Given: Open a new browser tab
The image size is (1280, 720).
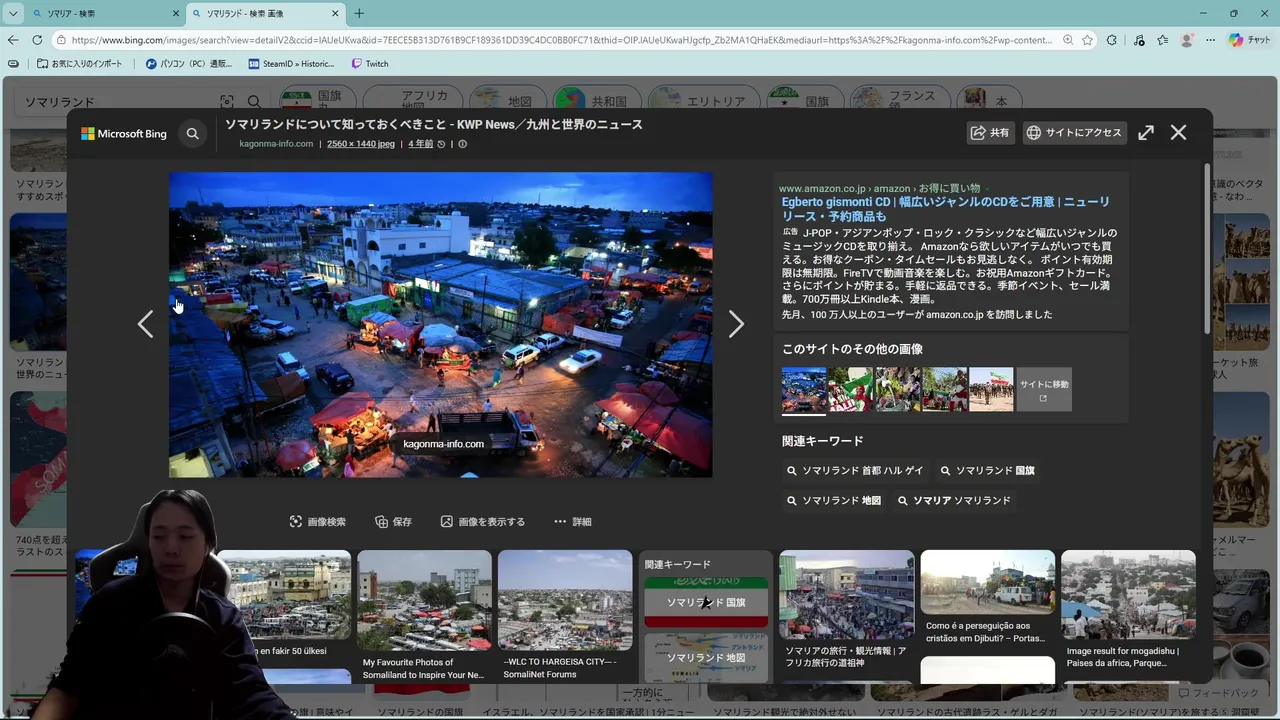Looking at the screenshot, I should [359, 13].
